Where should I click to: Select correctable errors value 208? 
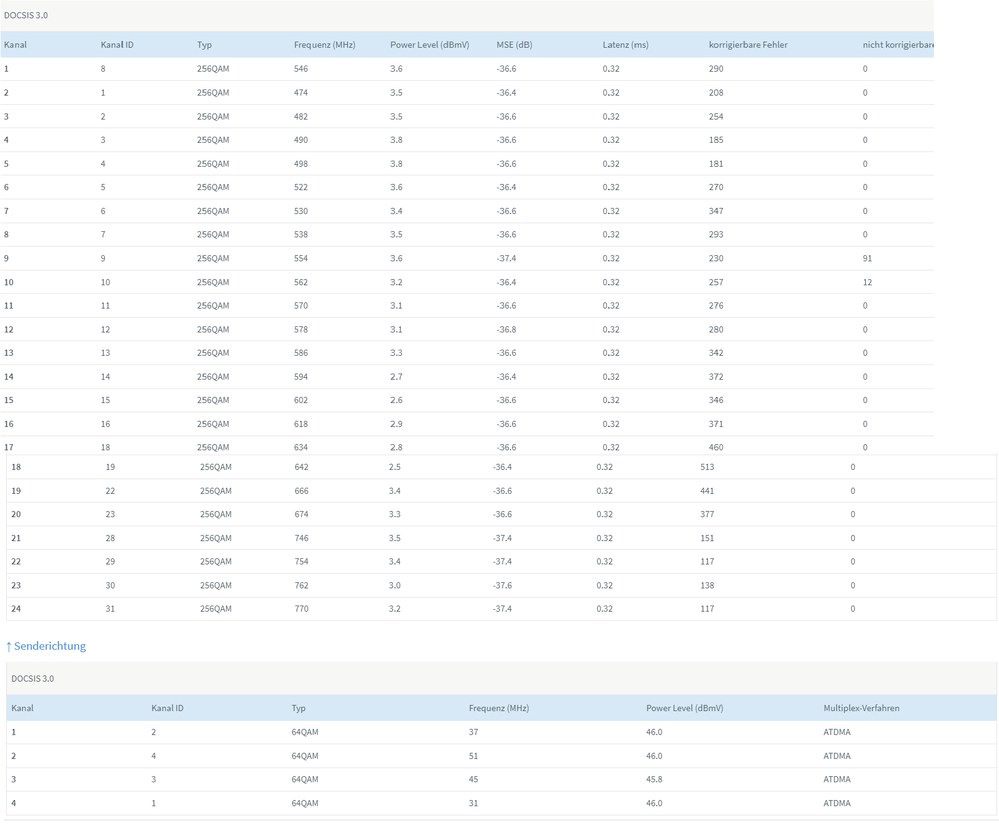click(716, 92)
